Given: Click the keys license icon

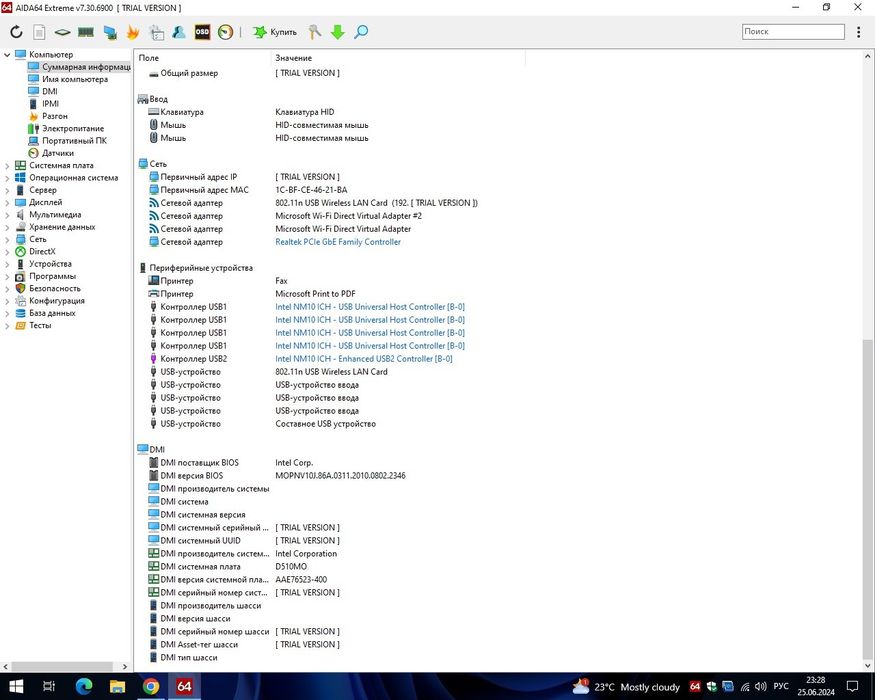Looking at the screenshot, I should pyautogui.click(x=315, y=32).
